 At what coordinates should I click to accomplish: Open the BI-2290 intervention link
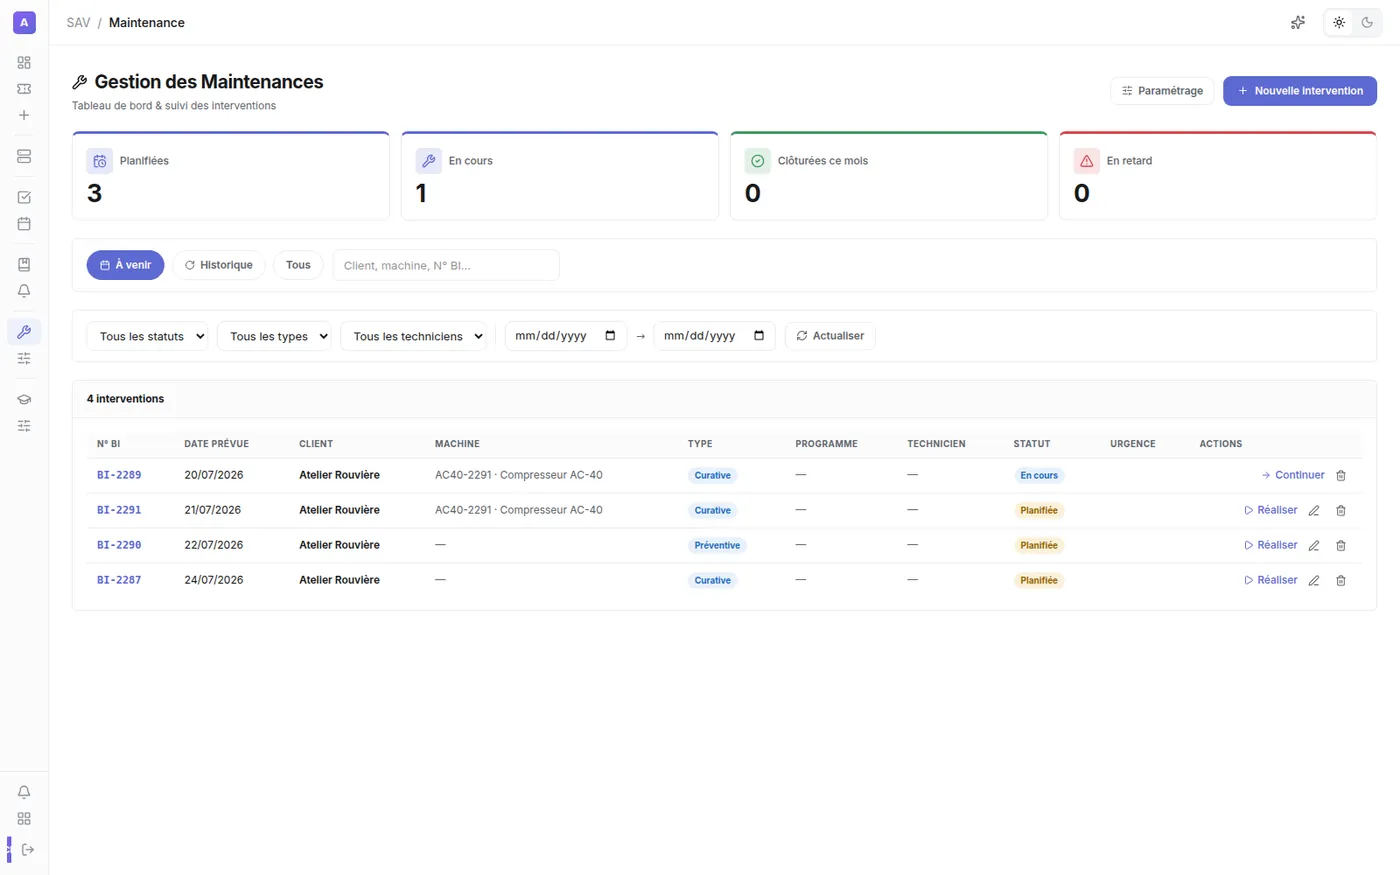click(119, 545)
